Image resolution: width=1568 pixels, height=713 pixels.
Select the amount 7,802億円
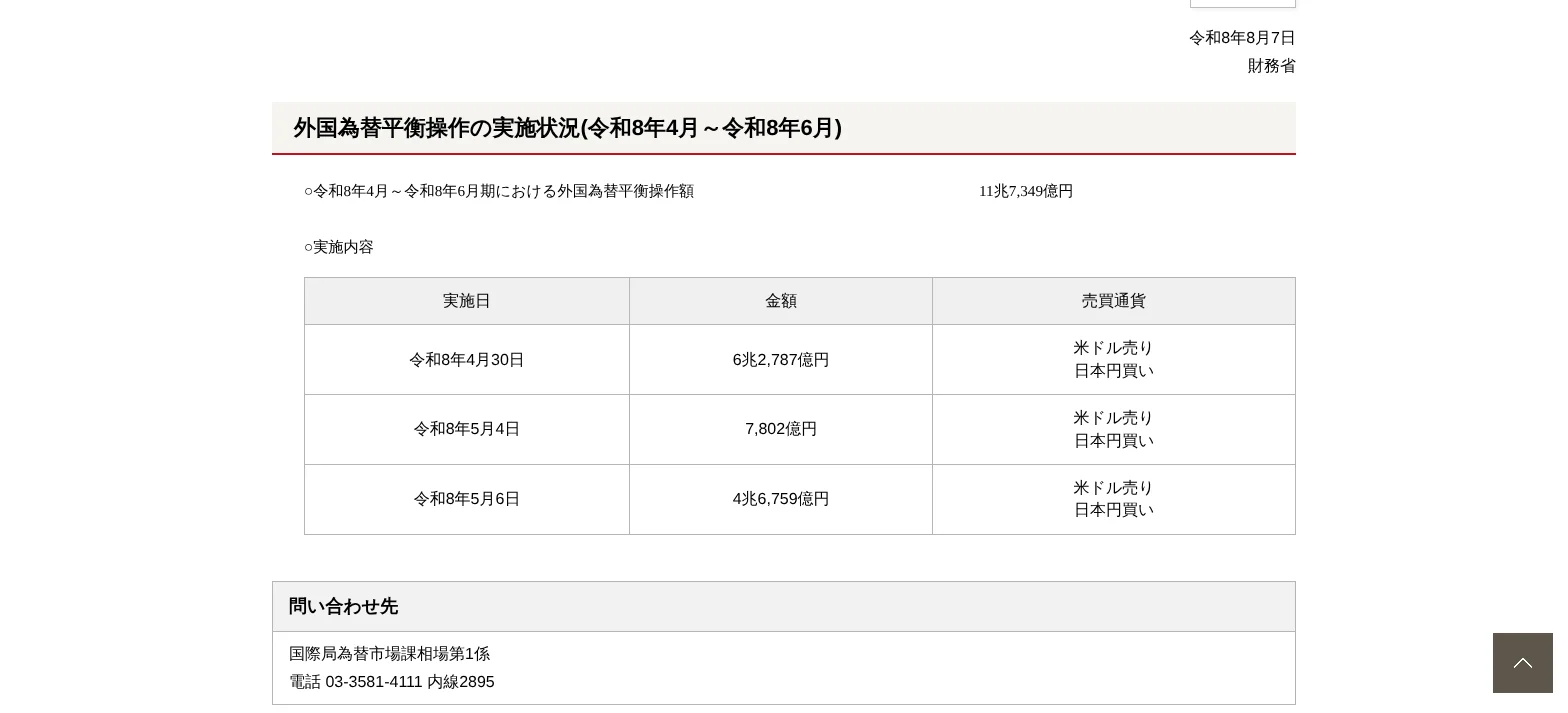[781, 429]
